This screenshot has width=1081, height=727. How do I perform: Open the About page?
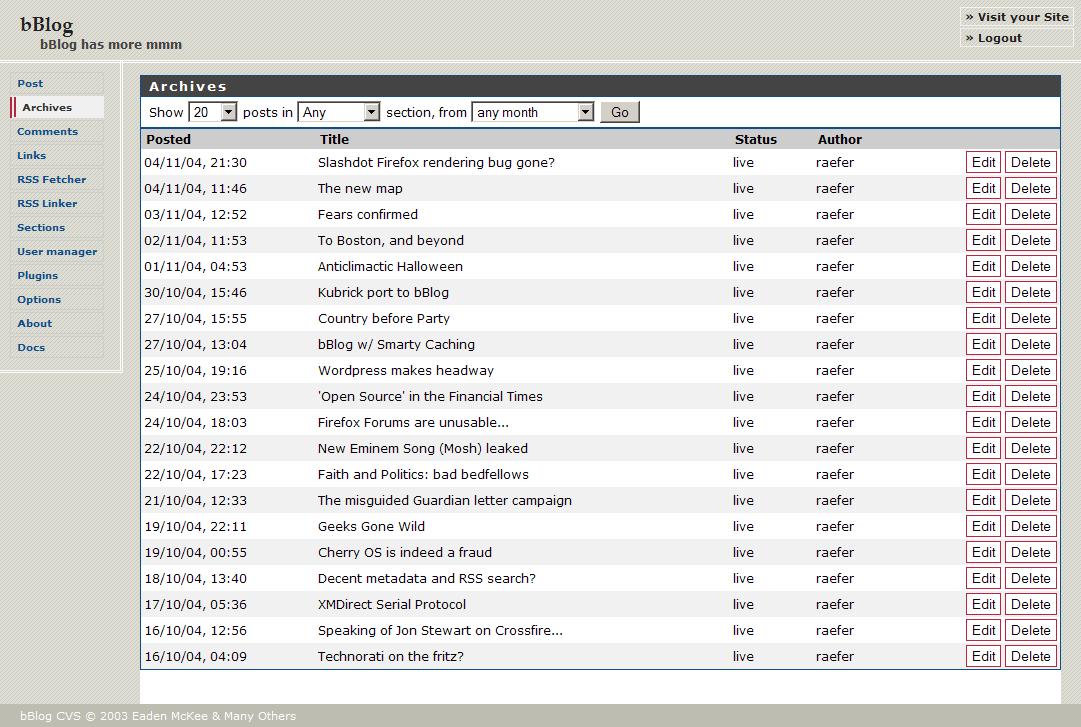[57, 323]
